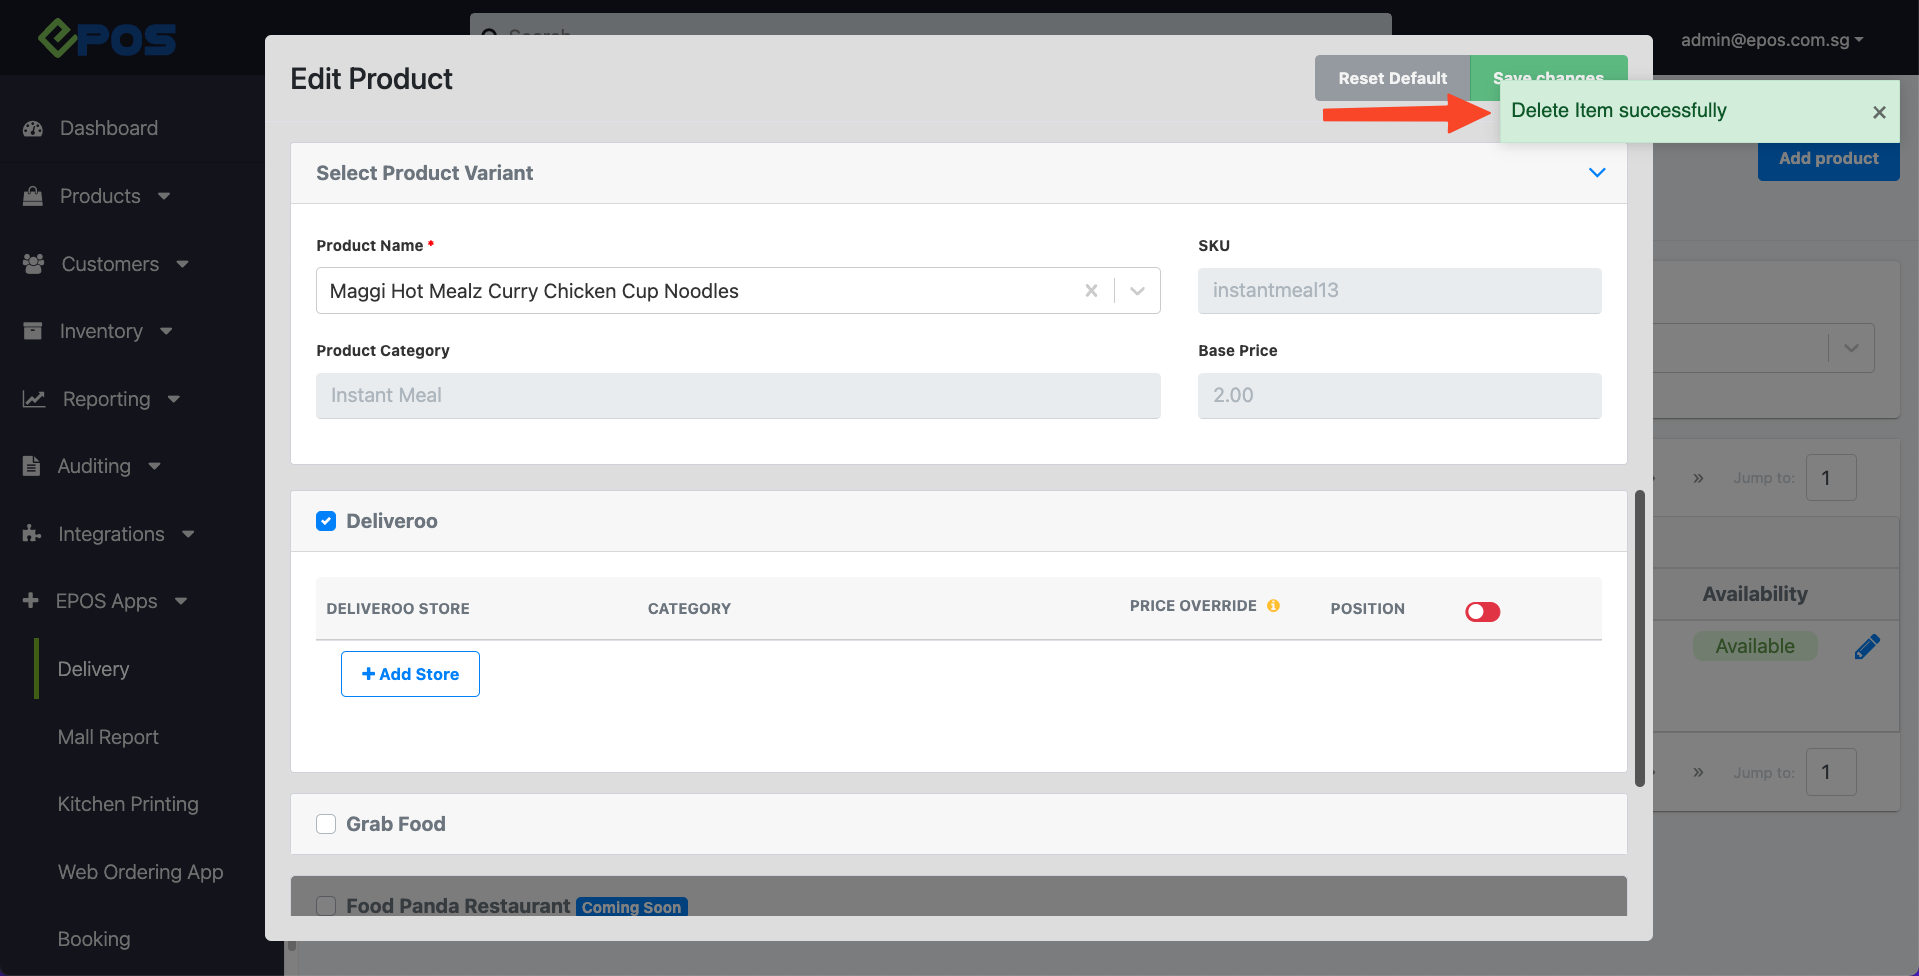This screenshot has height=976, width=1919.
Task: Click the Customers people icon
Action: tap(33, 264)
